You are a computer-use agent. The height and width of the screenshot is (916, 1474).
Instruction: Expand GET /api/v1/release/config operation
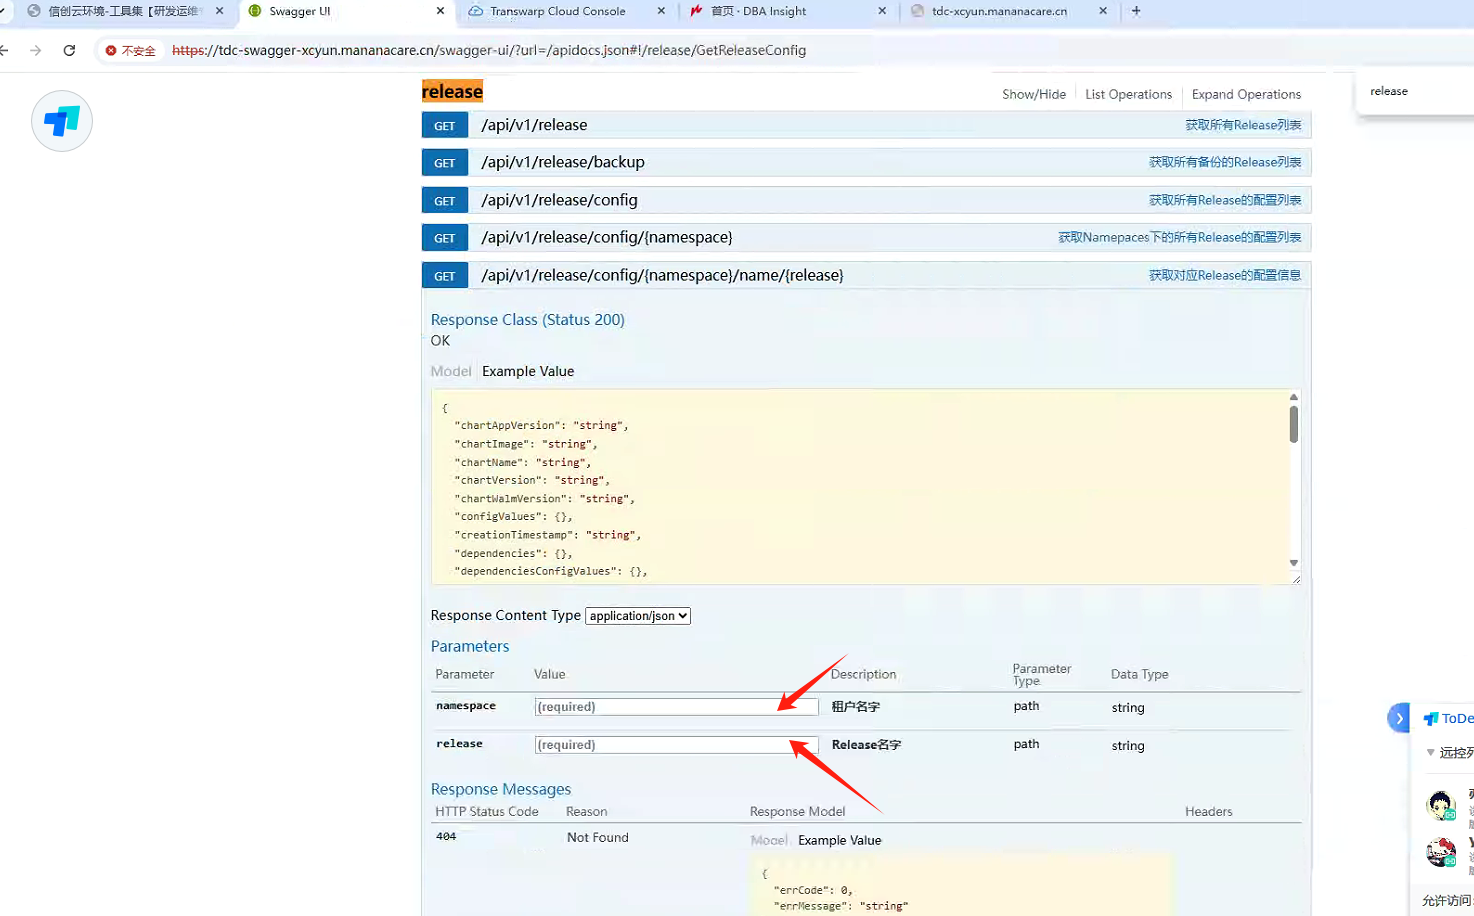[x=559, y=200]
